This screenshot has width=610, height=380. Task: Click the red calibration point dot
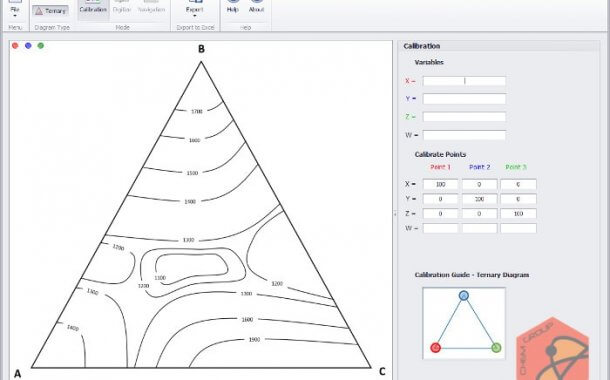15,46
